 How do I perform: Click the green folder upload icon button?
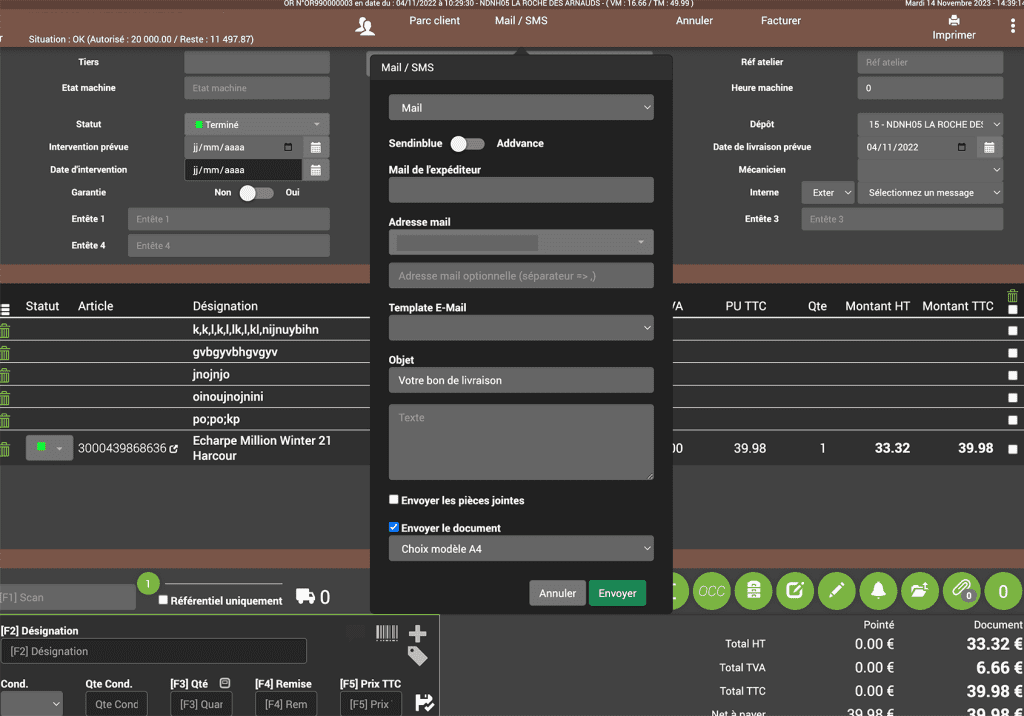pyautogui.click(x=920, y=591)
